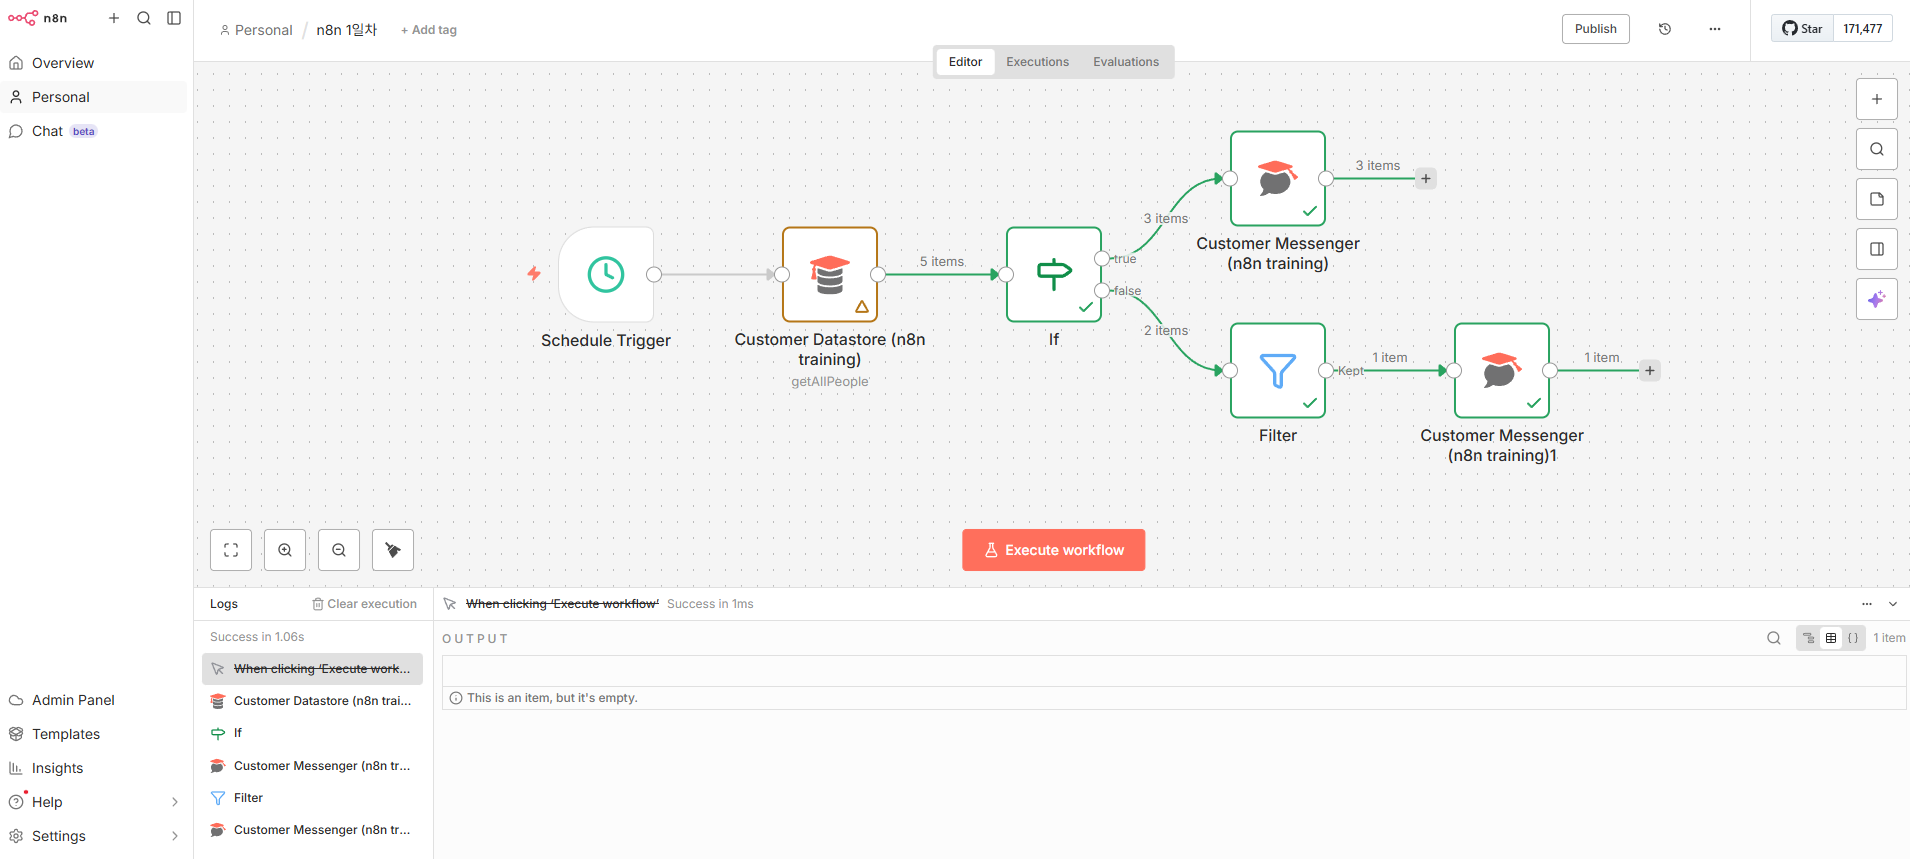Switch output to JSON view
This screenshot has width=1910, height=859.
click(1853, 638)
